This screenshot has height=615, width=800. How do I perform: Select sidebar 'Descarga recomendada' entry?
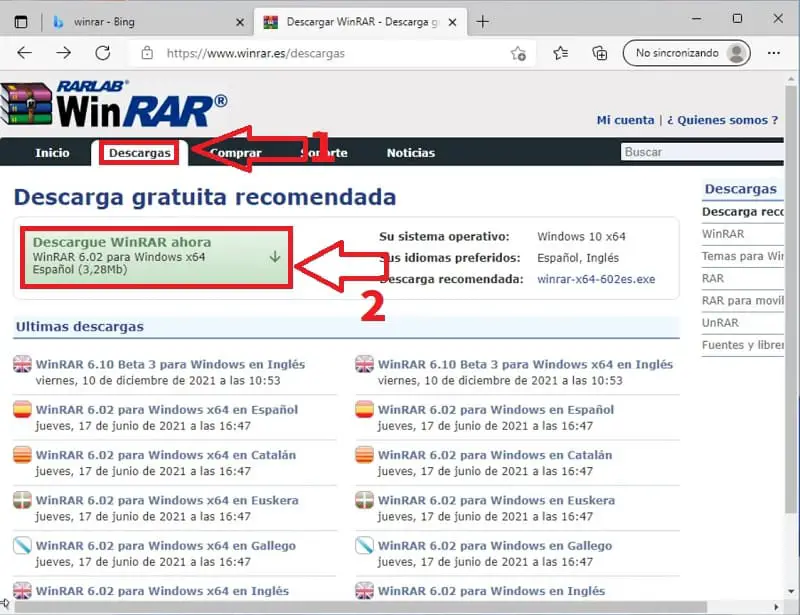[742, 212]
